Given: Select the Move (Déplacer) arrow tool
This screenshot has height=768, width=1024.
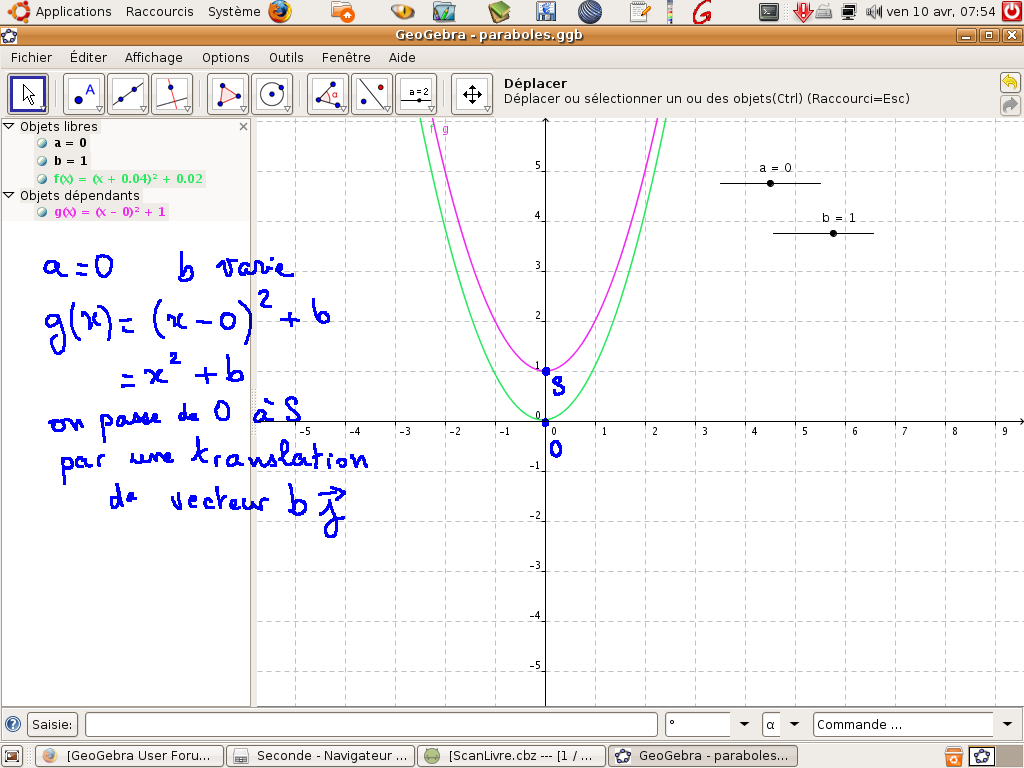Looking at the screenshot, I should coord(28,94).
